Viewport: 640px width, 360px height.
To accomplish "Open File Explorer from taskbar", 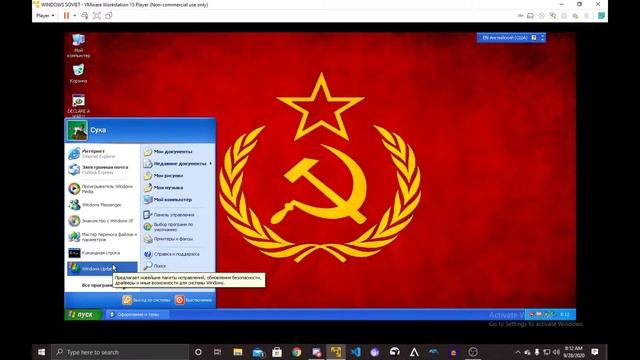I will [x=238, y=352].
